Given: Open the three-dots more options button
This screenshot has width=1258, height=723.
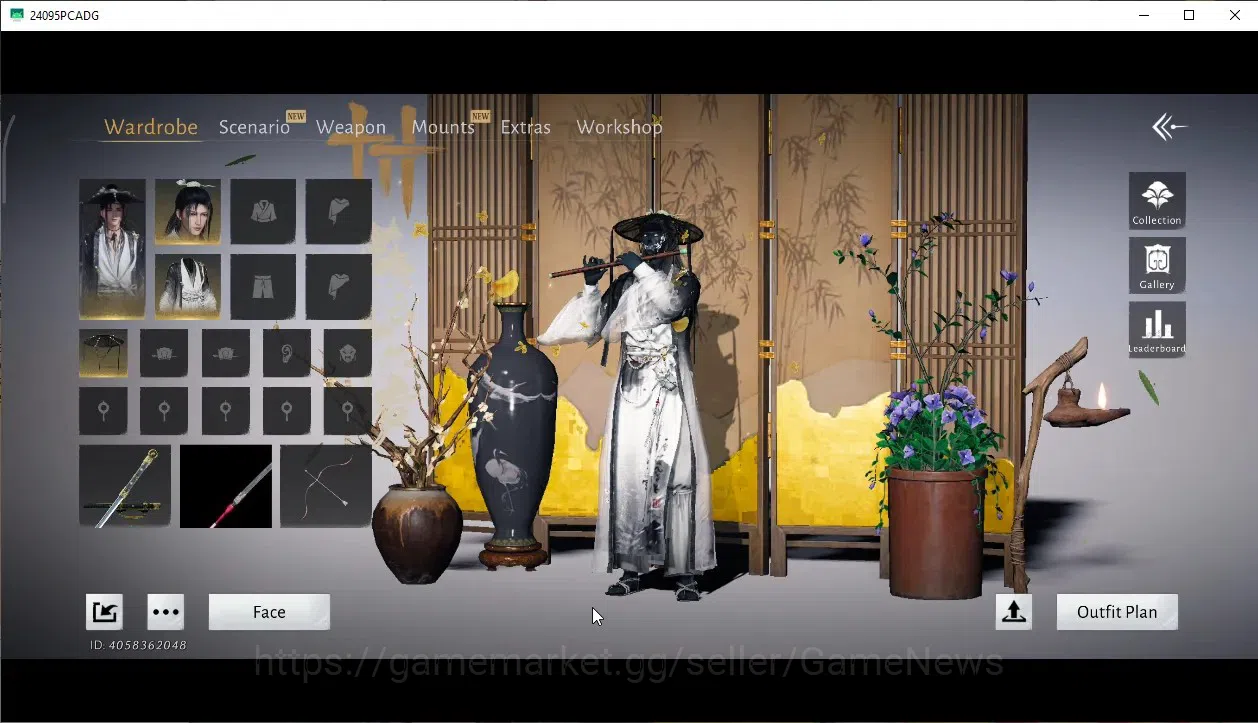Looking at the screenshot, I should click(x=166, y=612).
